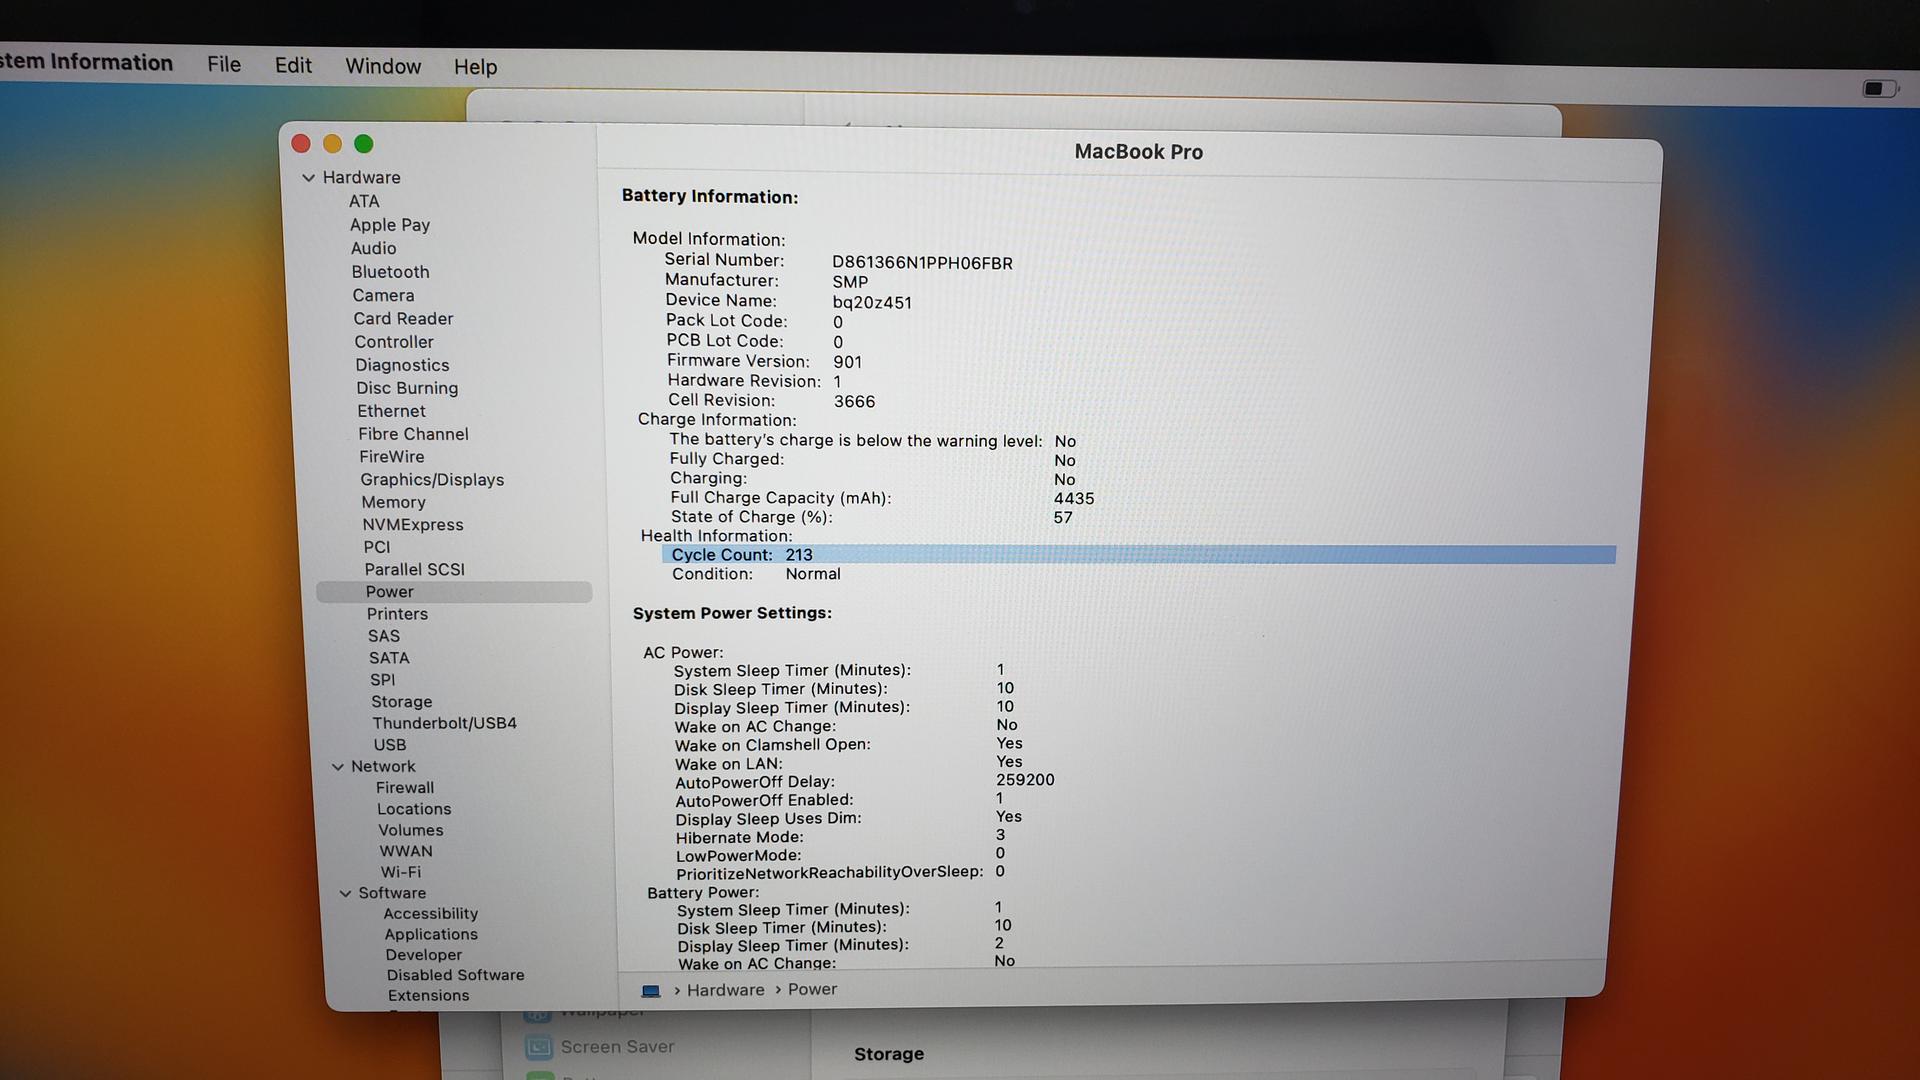Click the Screen Saver icon in background window
Screen dimensions: 1920x1080
tap(539, 1047)
